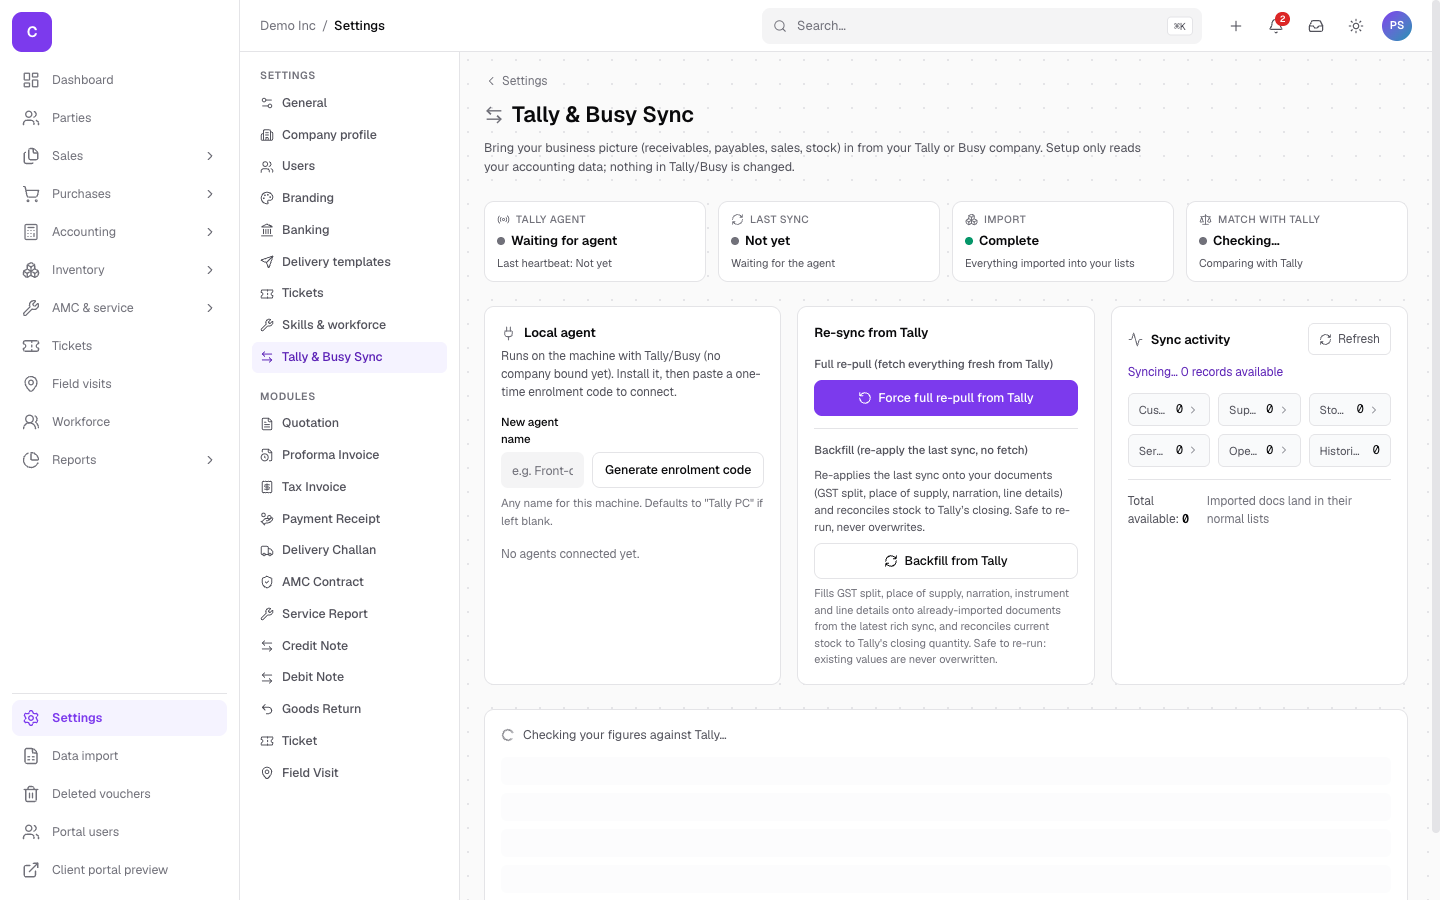Expand the Purchases menu chevron

click(210, 194)
